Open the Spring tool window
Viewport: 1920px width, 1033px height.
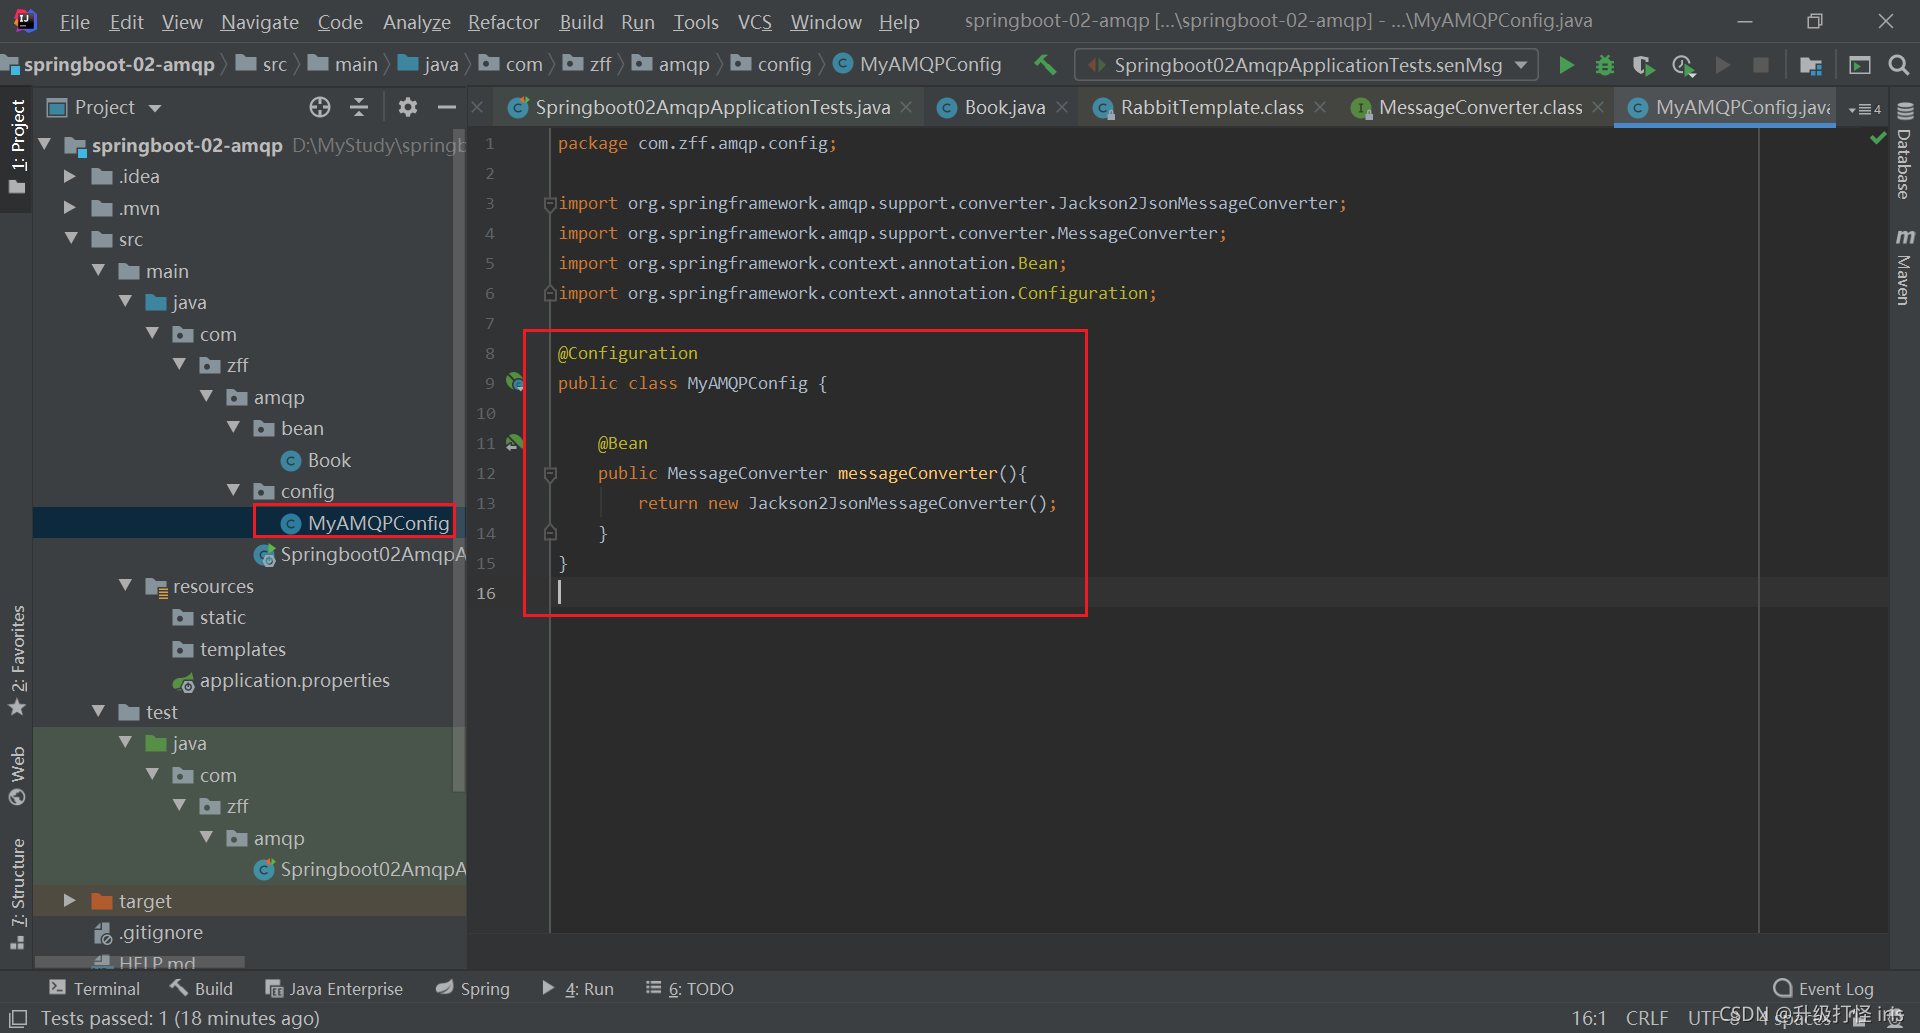point(473,988)
